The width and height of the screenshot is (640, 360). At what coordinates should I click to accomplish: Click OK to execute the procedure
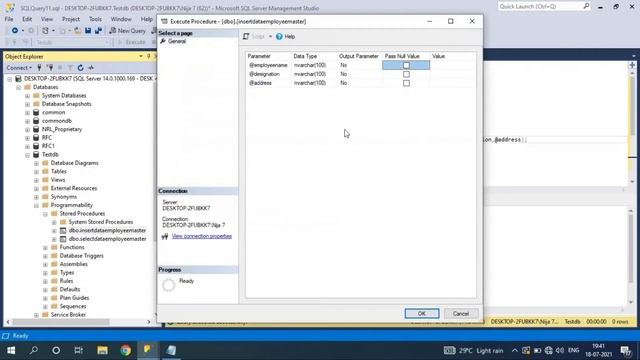pos(422,313)
